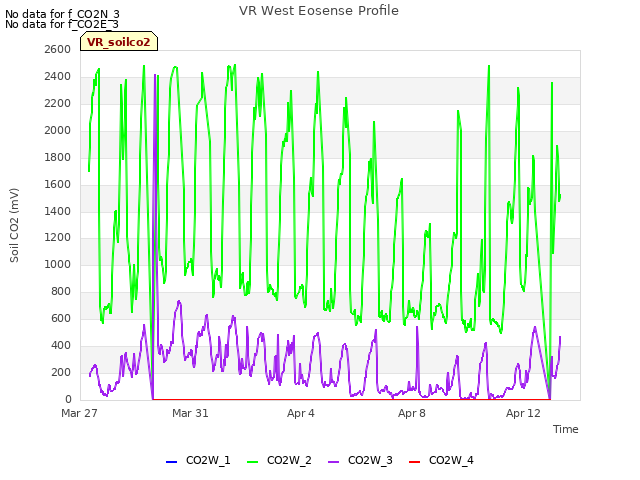Screen dimensions: 640x480
Task: Click the 'No data for f_CO2E_3' message
Action: coord(62,24)
